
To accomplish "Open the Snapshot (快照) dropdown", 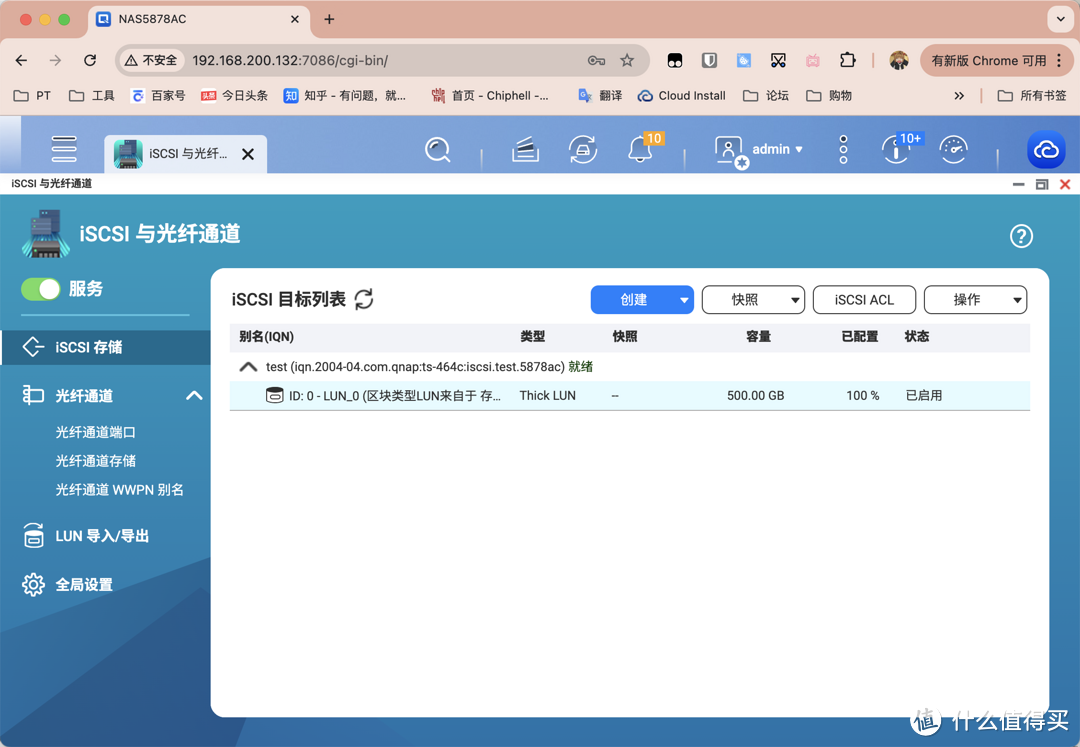I will click(753, 300).
